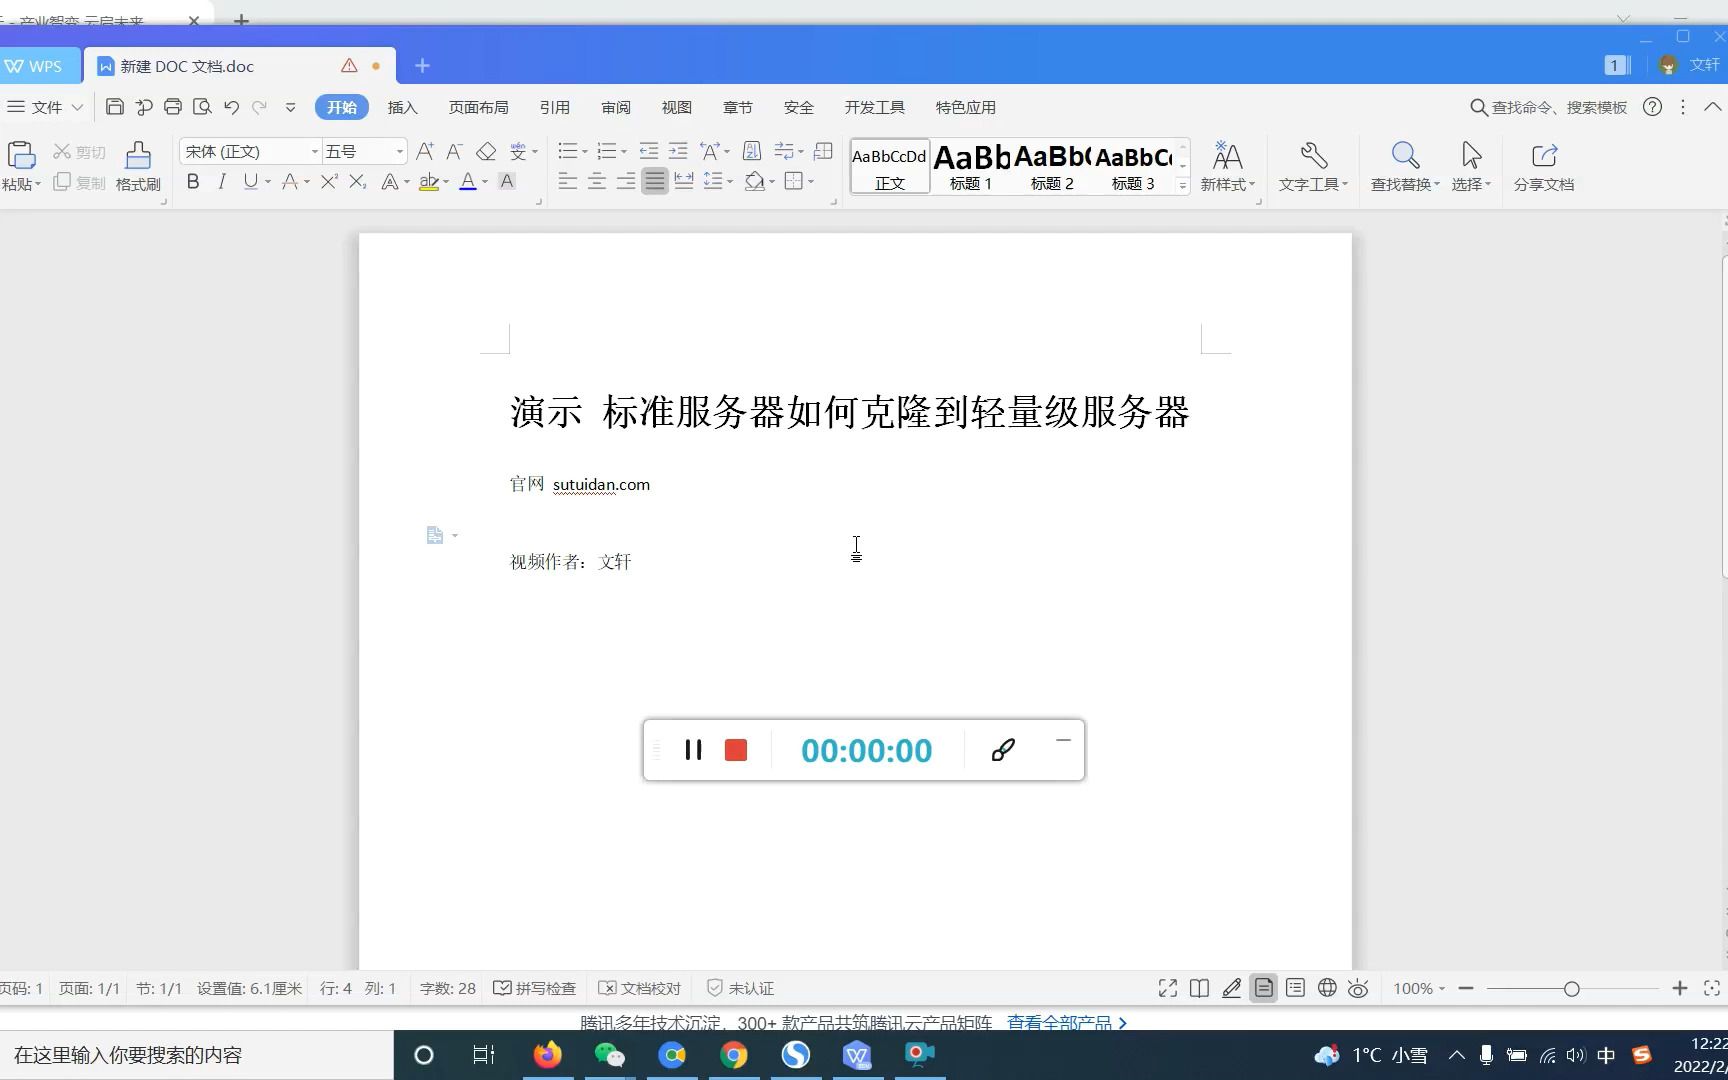Open the Text Tools wrench icon
The image size is (1728, 1080).
[x=1313, y=166]
